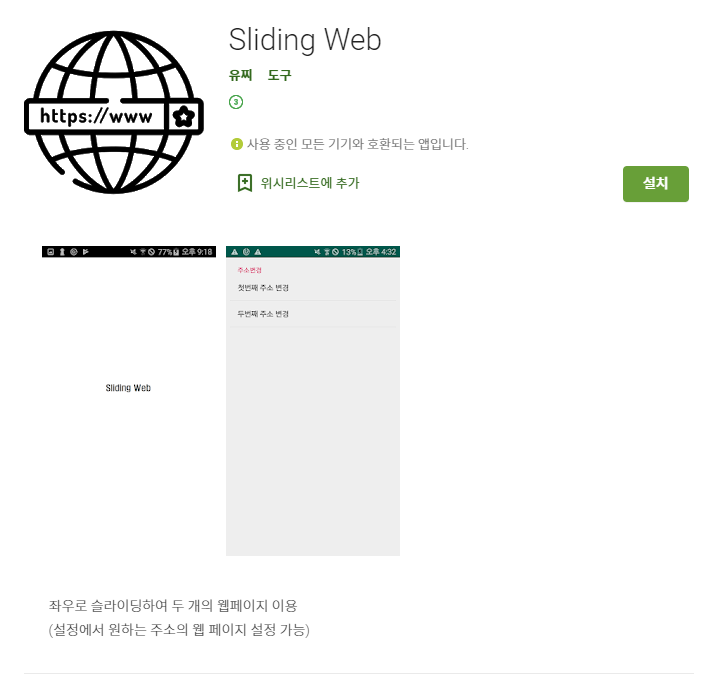Click the leftmost warning triangle in green status bar

(x=234, y=252)
